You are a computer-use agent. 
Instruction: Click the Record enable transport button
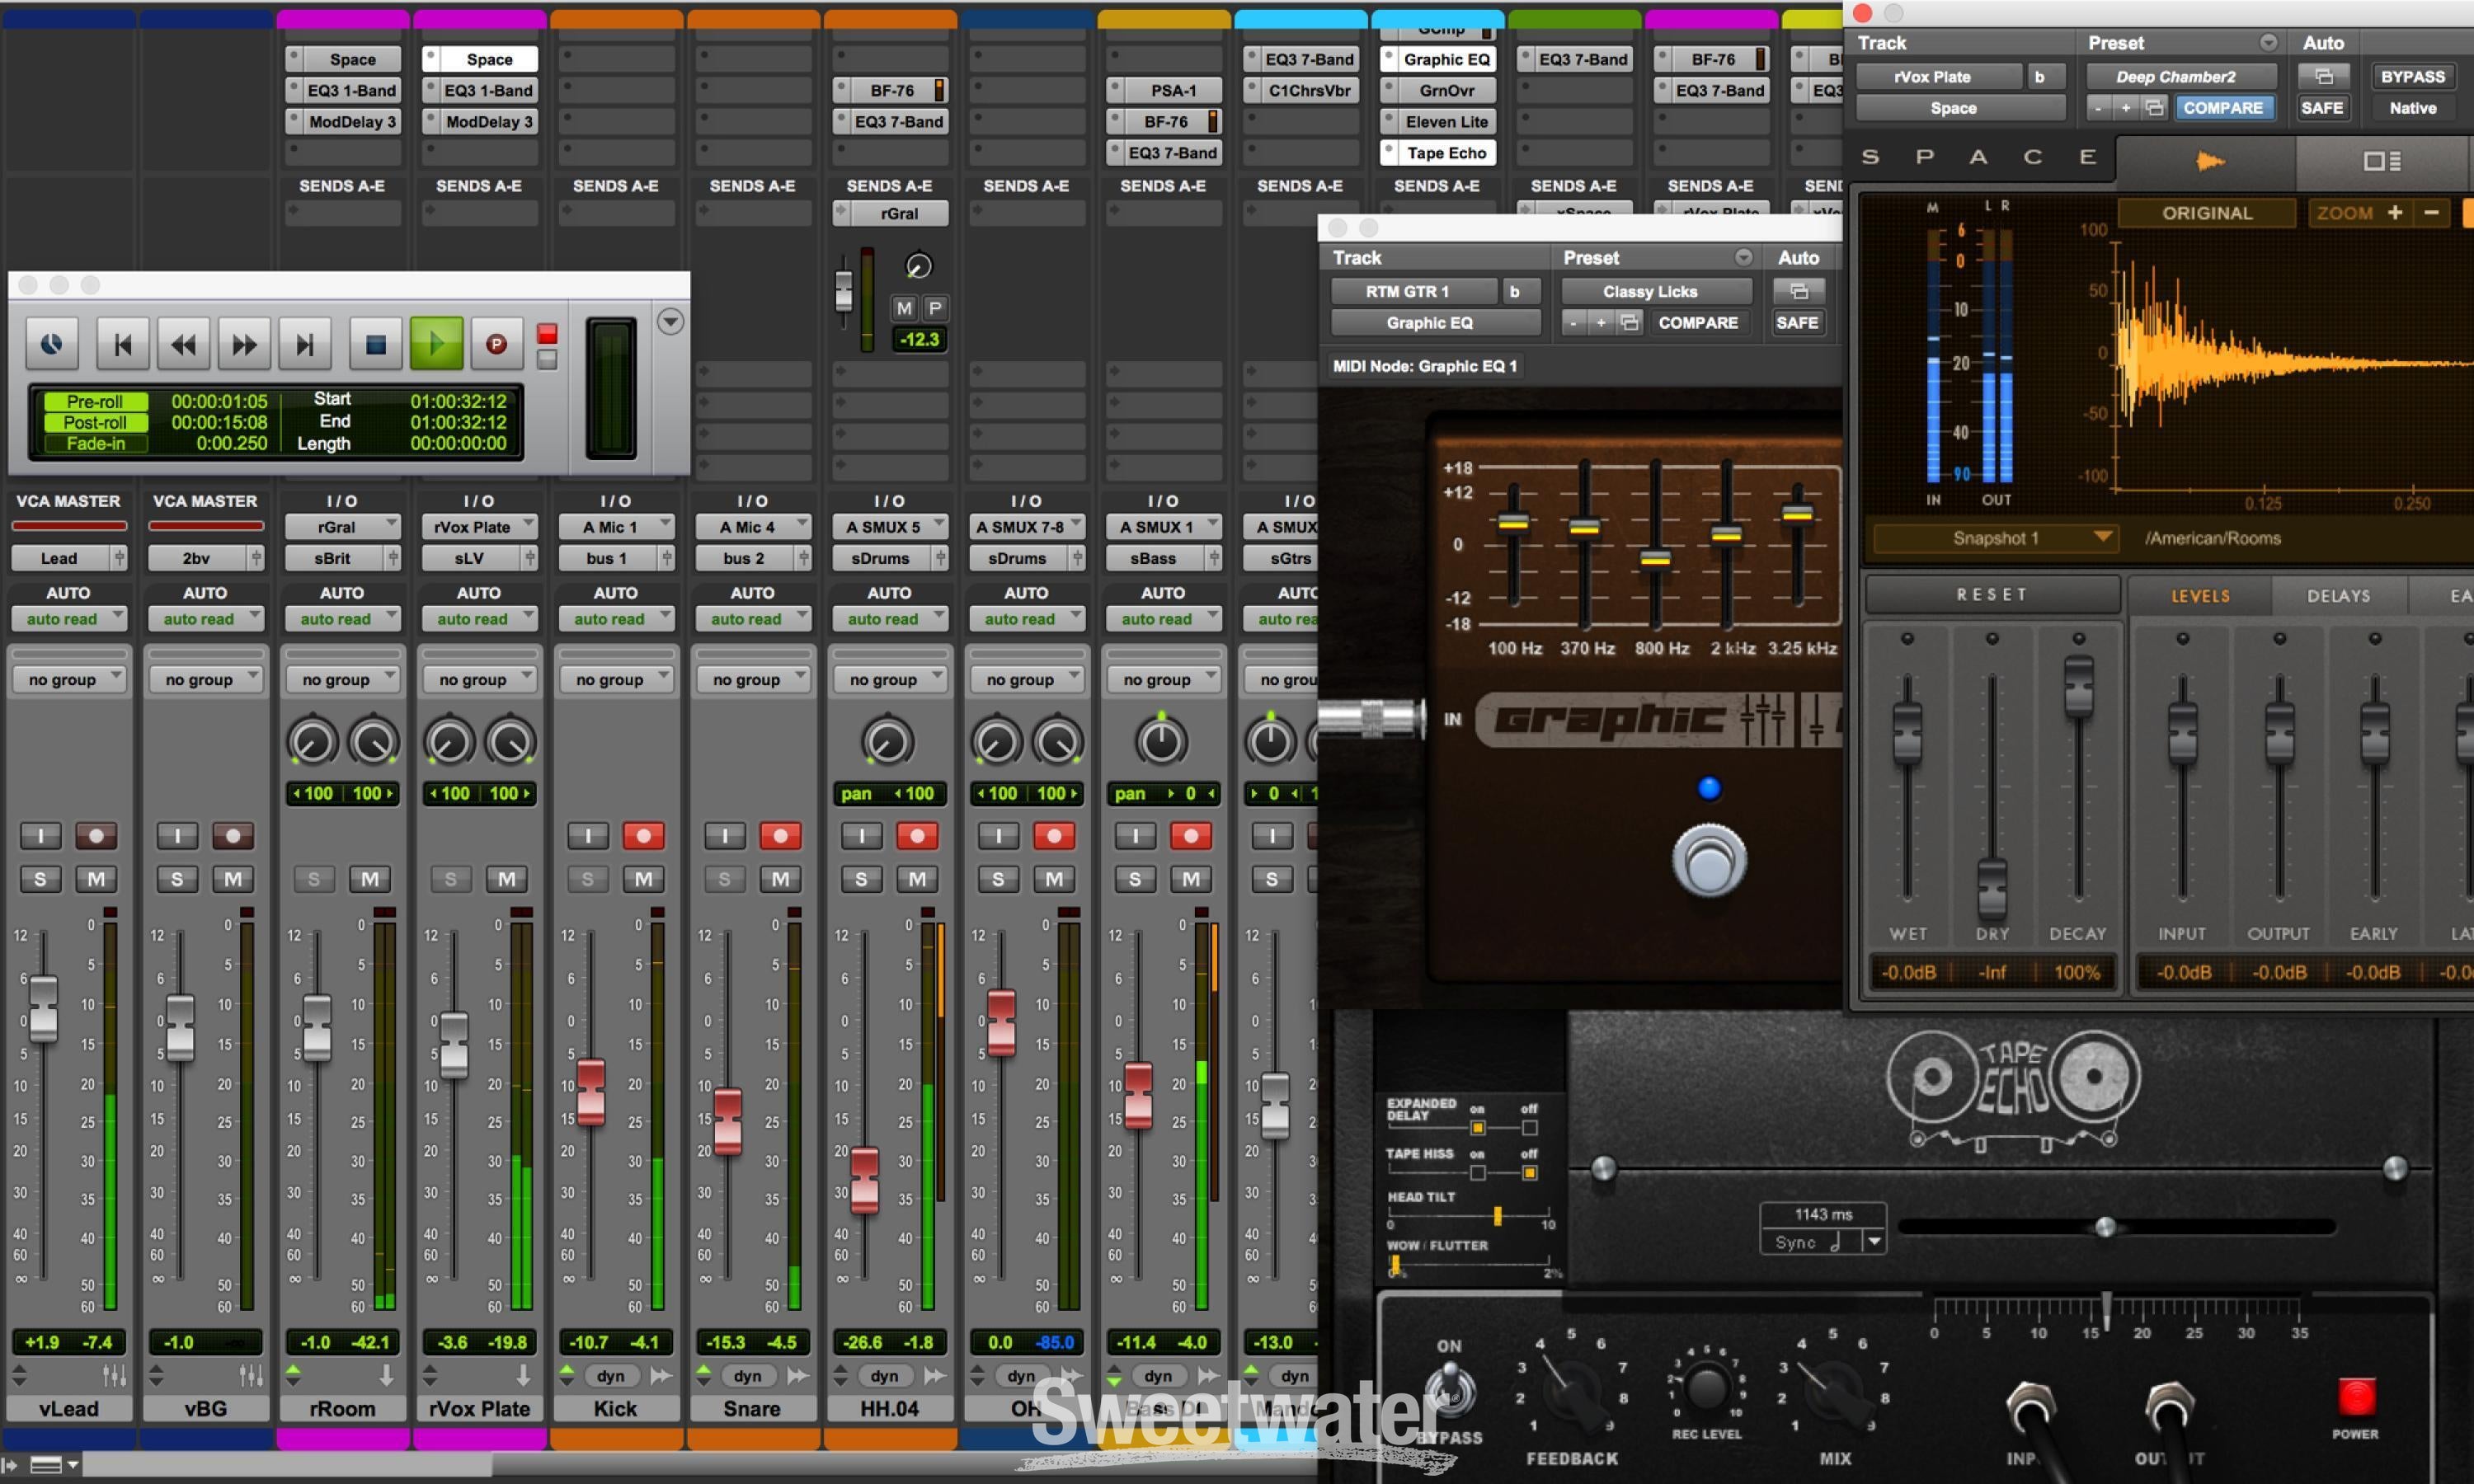pyautogui.click(x=496, y=345)
